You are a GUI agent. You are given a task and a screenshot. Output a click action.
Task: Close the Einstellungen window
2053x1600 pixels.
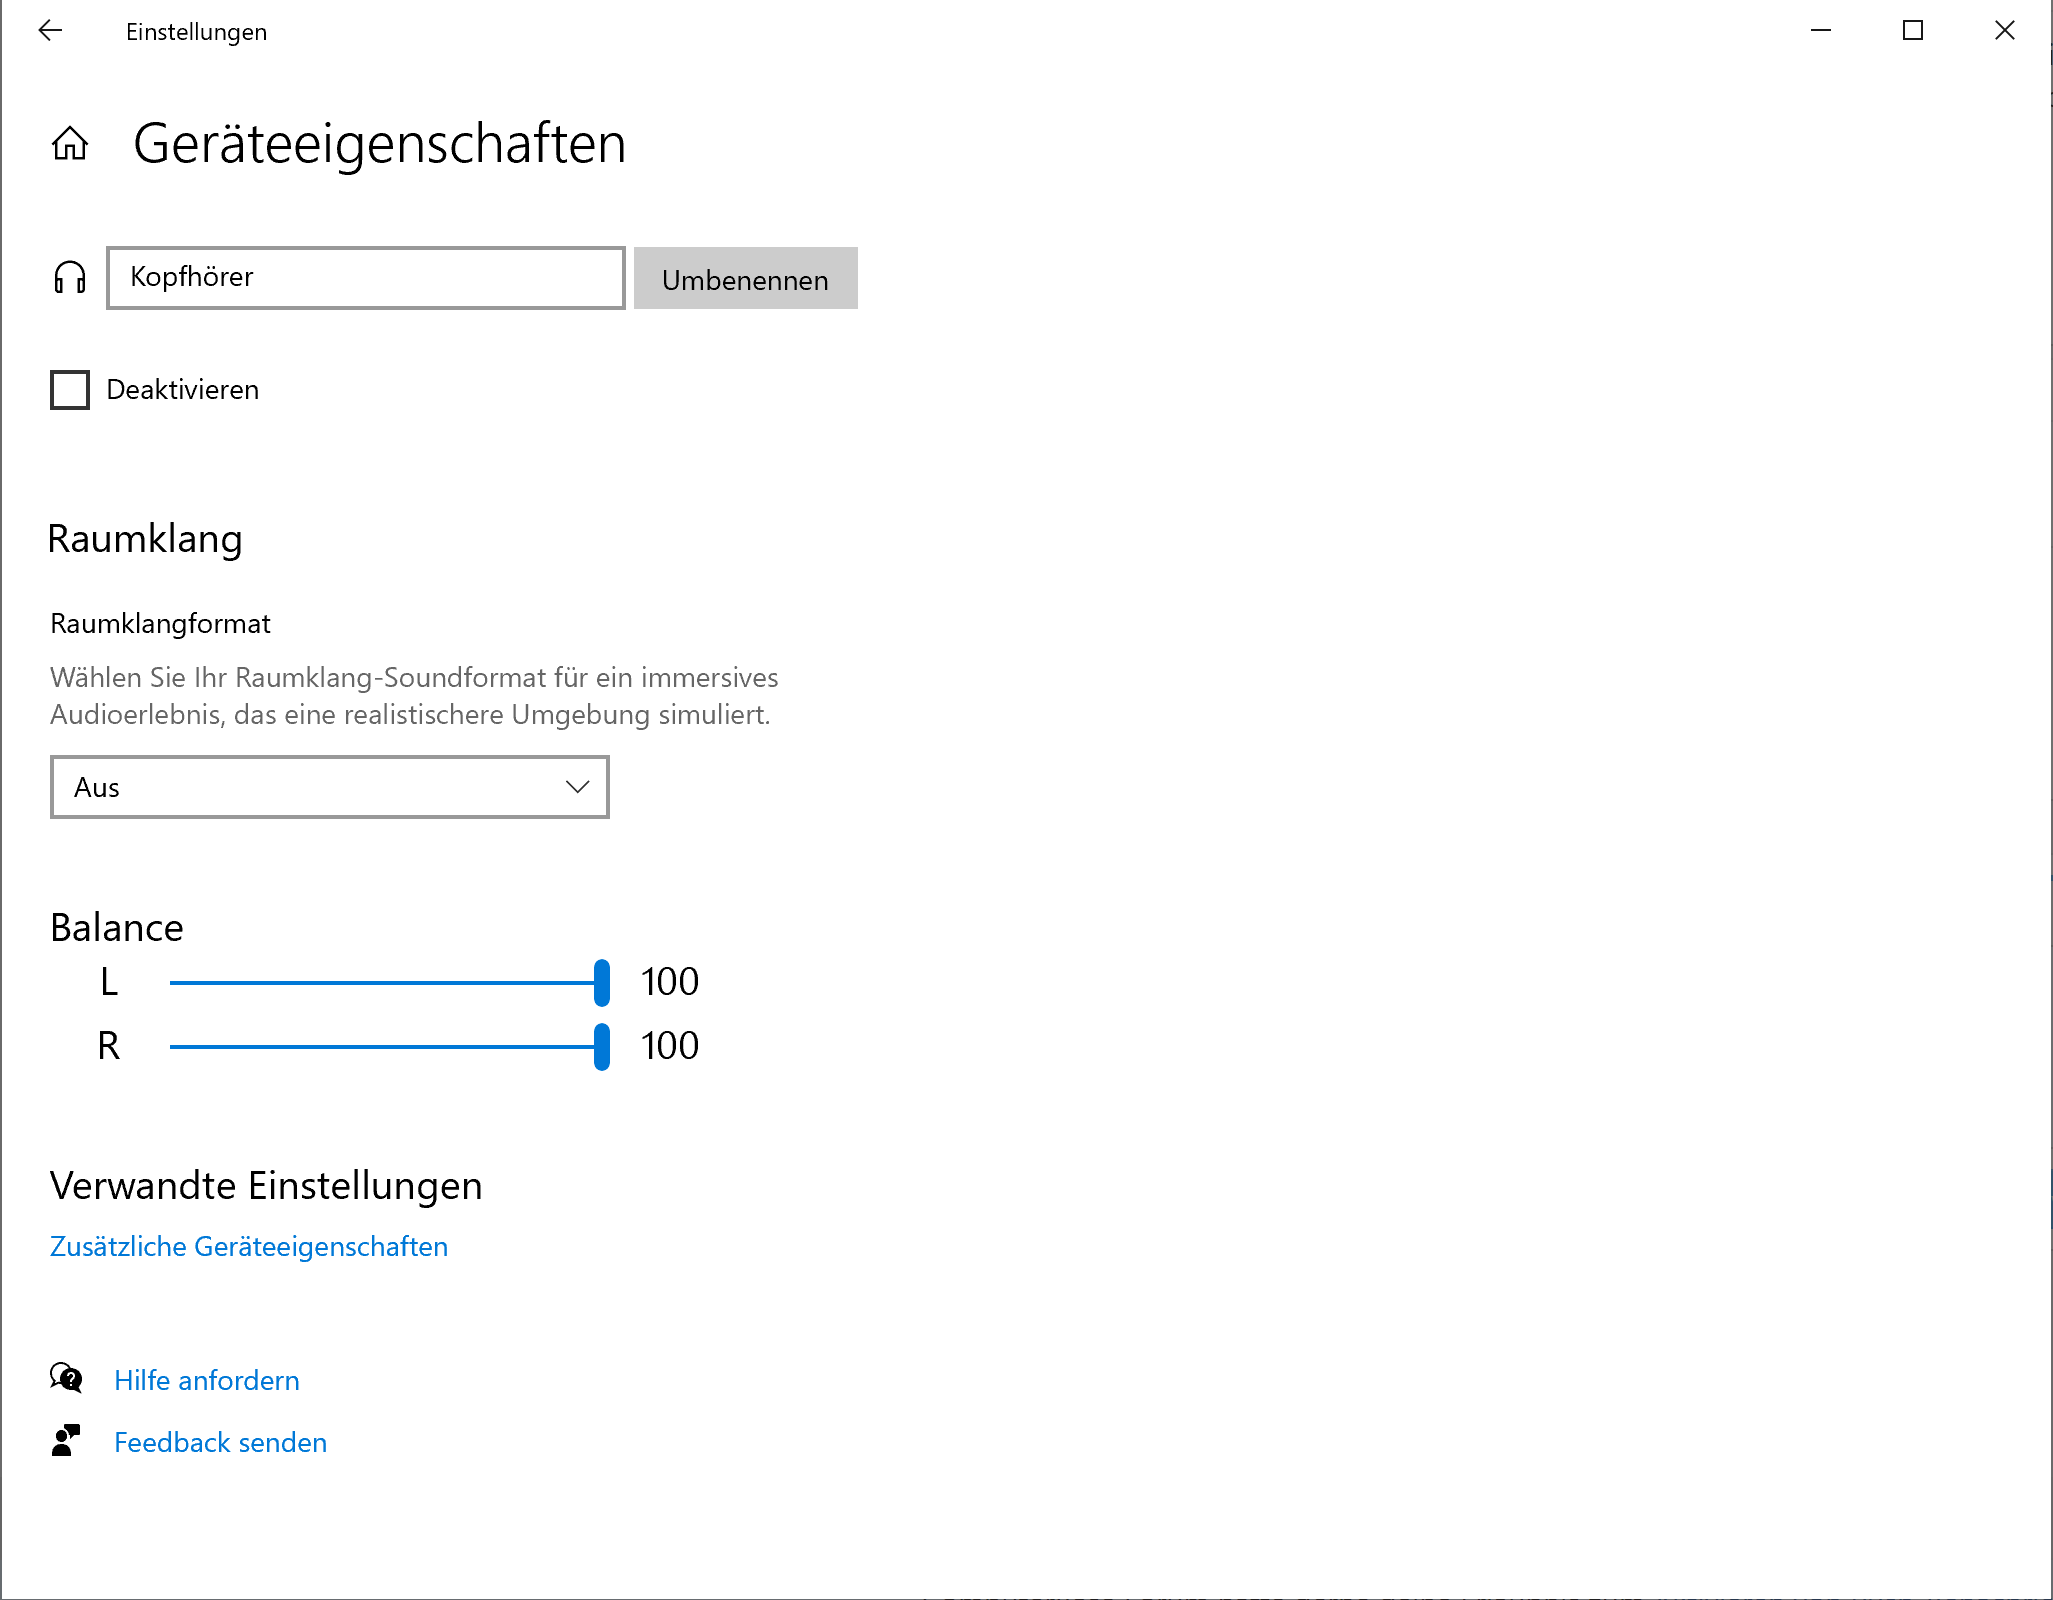[x=2004, y=31]
